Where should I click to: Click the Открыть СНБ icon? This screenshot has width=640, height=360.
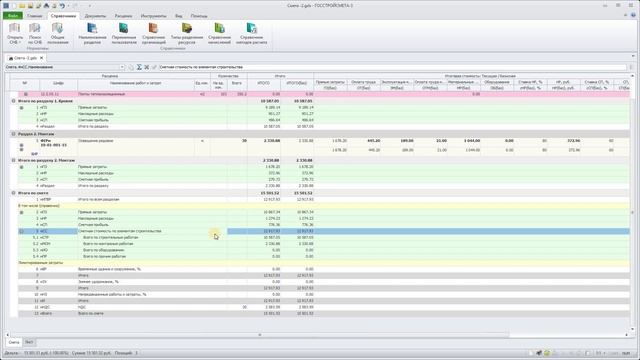pos(15,28)
